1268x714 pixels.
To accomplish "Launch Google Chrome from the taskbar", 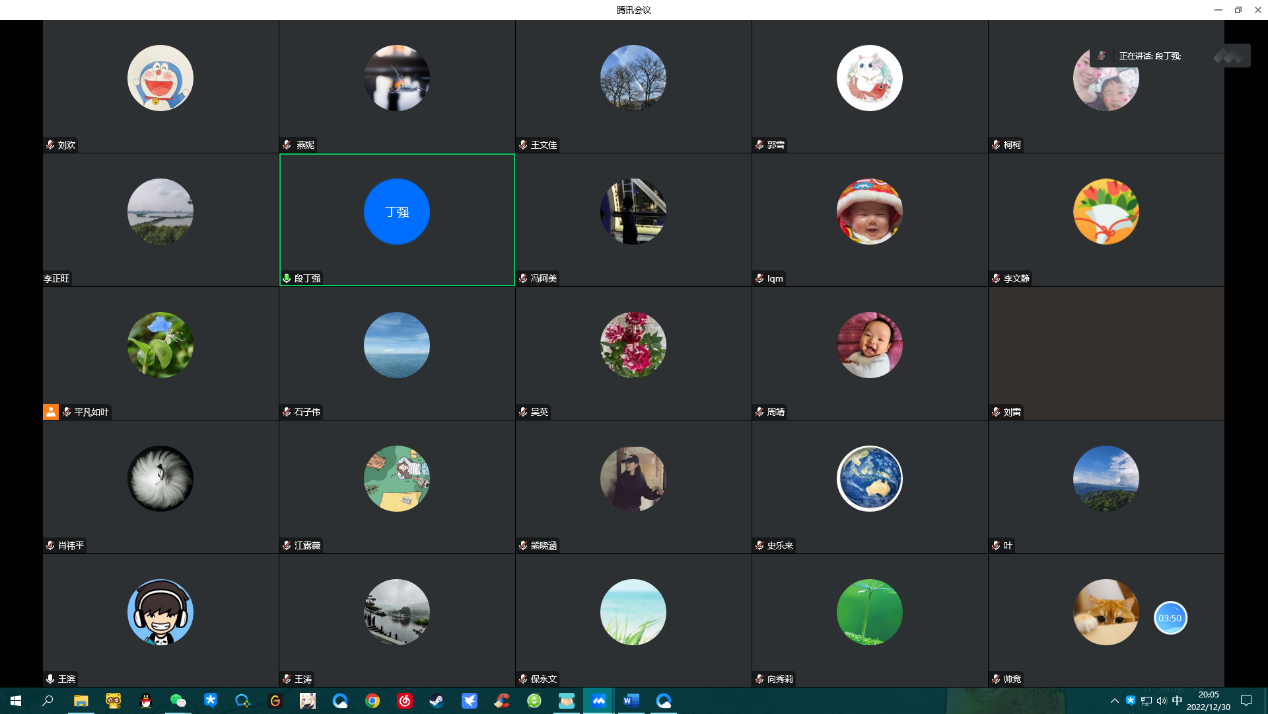I will click(x=372, y=701).
